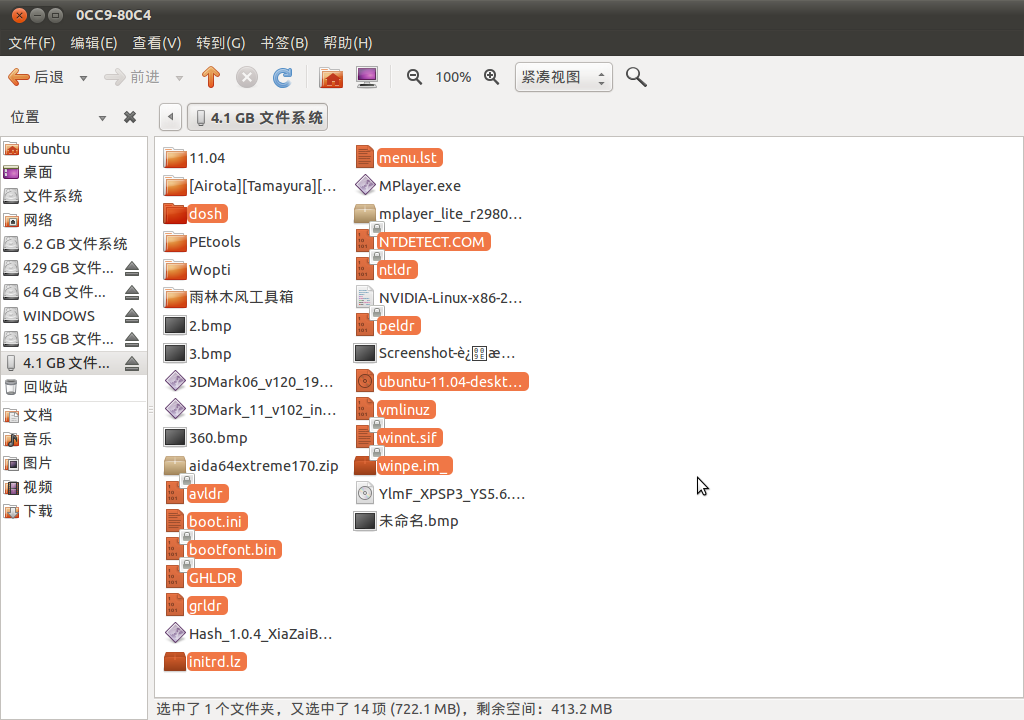Open 图片 bookmark in the sidebar
1024x720 pixels.
pos(74,463)
